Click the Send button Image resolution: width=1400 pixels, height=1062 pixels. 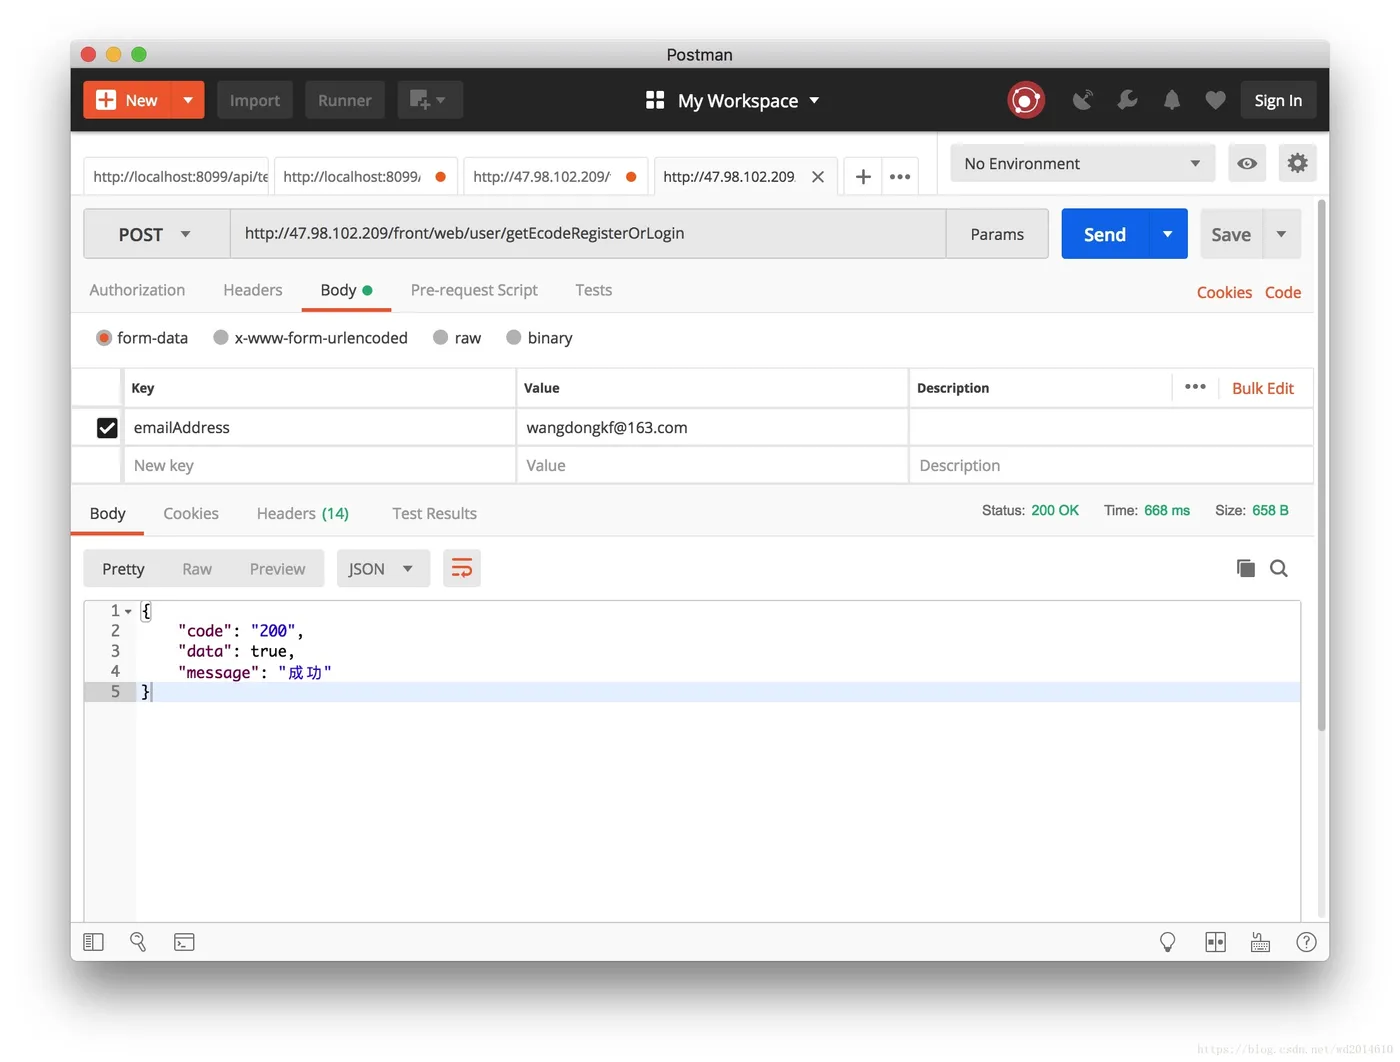click(1105, 234)
